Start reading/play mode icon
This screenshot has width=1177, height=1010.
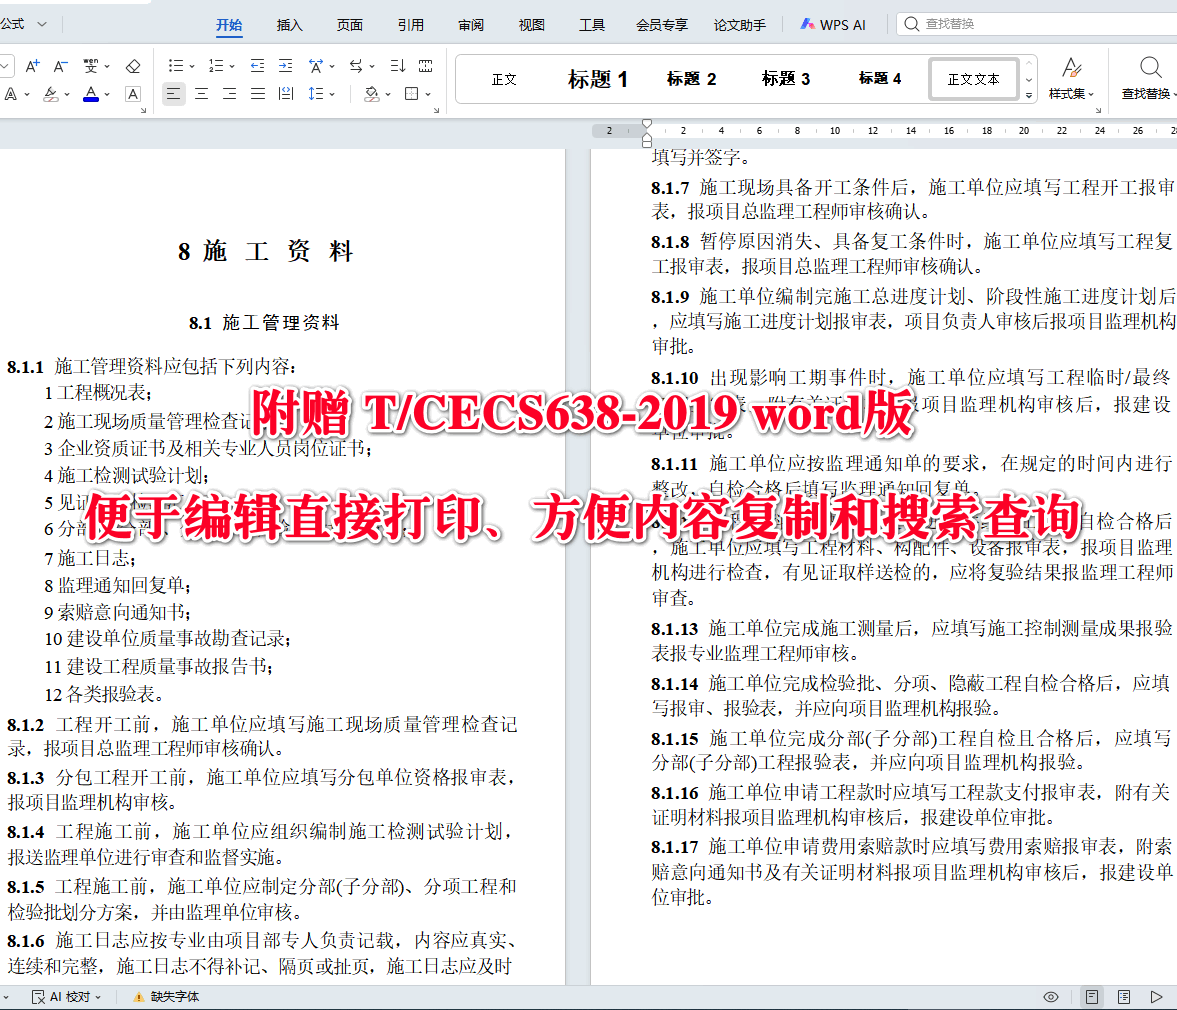click(1156, 996)
